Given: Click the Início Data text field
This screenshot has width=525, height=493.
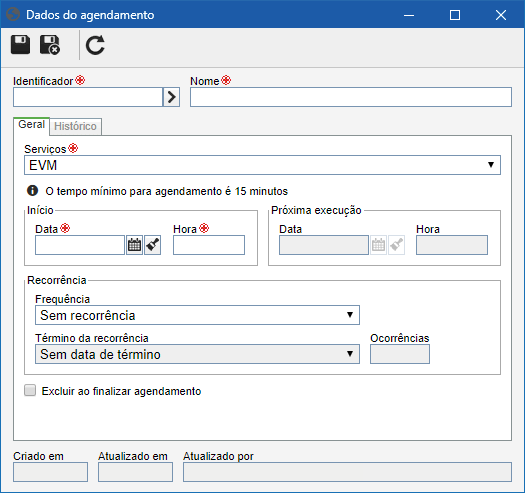Looking at the screenshot, I should (x=80, y=245).
